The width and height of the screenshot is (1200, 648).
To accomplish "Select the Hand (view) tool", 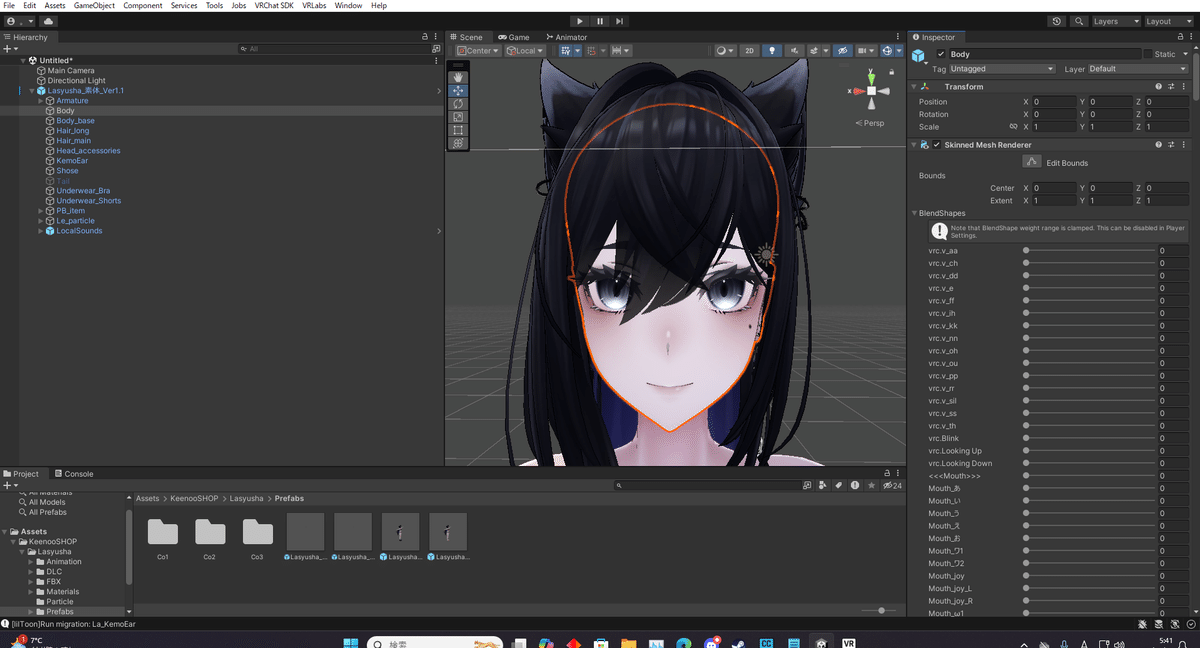I will (x=458, y=77).
